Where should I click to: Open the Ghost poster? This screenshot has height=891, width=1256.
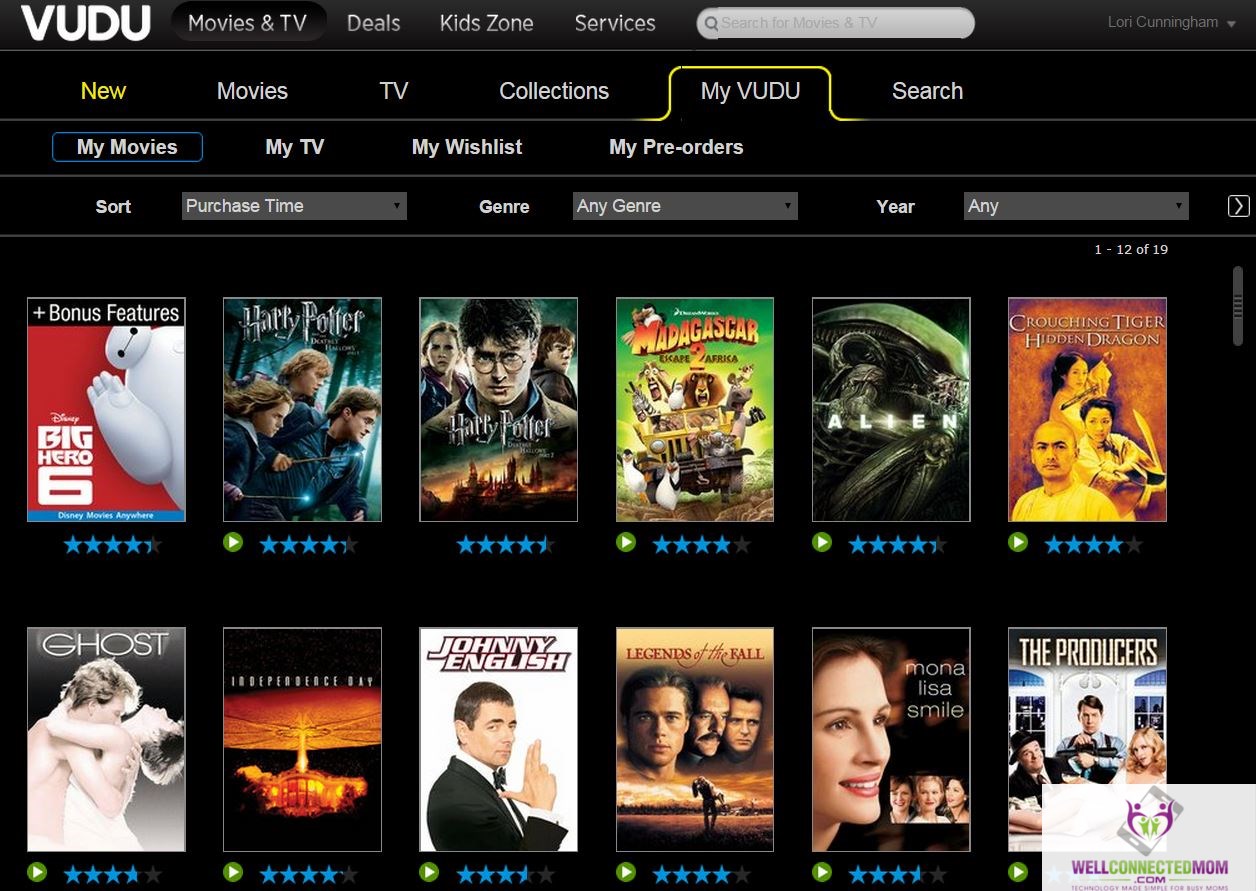106,740
